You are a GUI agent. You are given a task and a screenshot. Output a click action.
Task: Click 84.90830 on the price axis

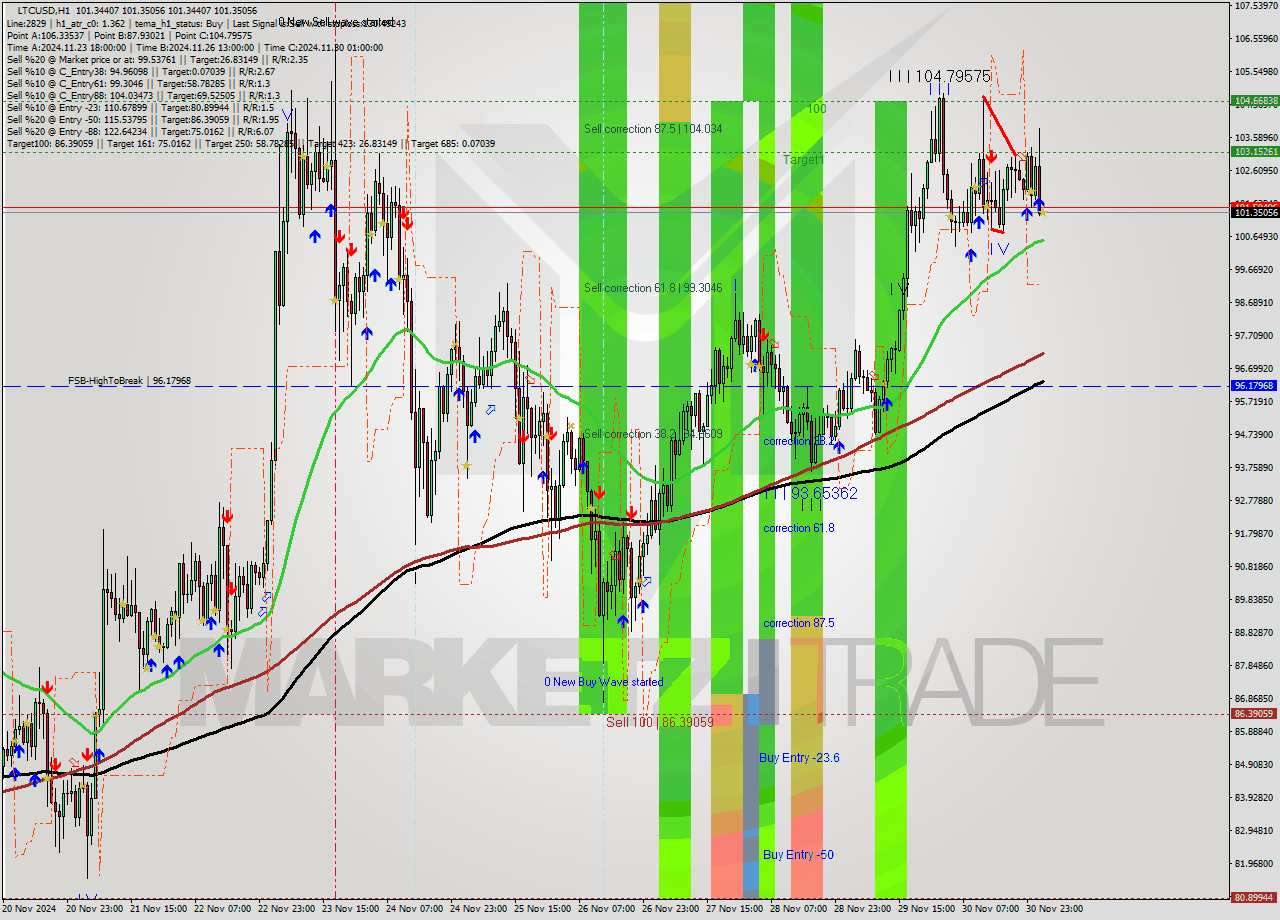tap(1255, 765)
